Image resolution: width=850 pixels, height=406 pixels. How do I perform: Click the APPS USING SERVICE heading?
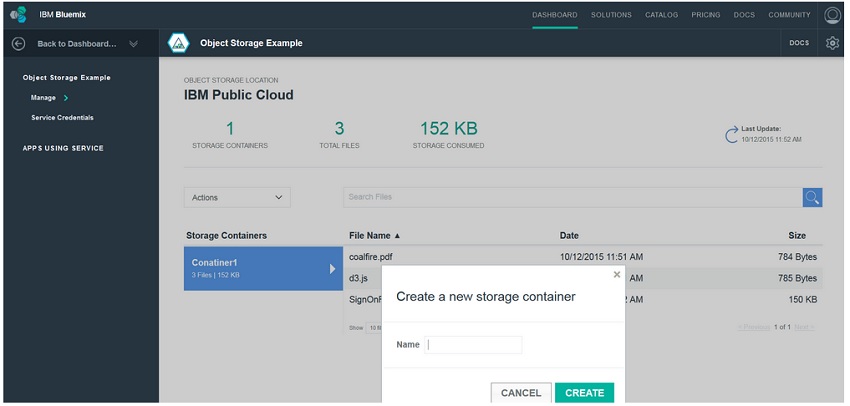(63, 148)
